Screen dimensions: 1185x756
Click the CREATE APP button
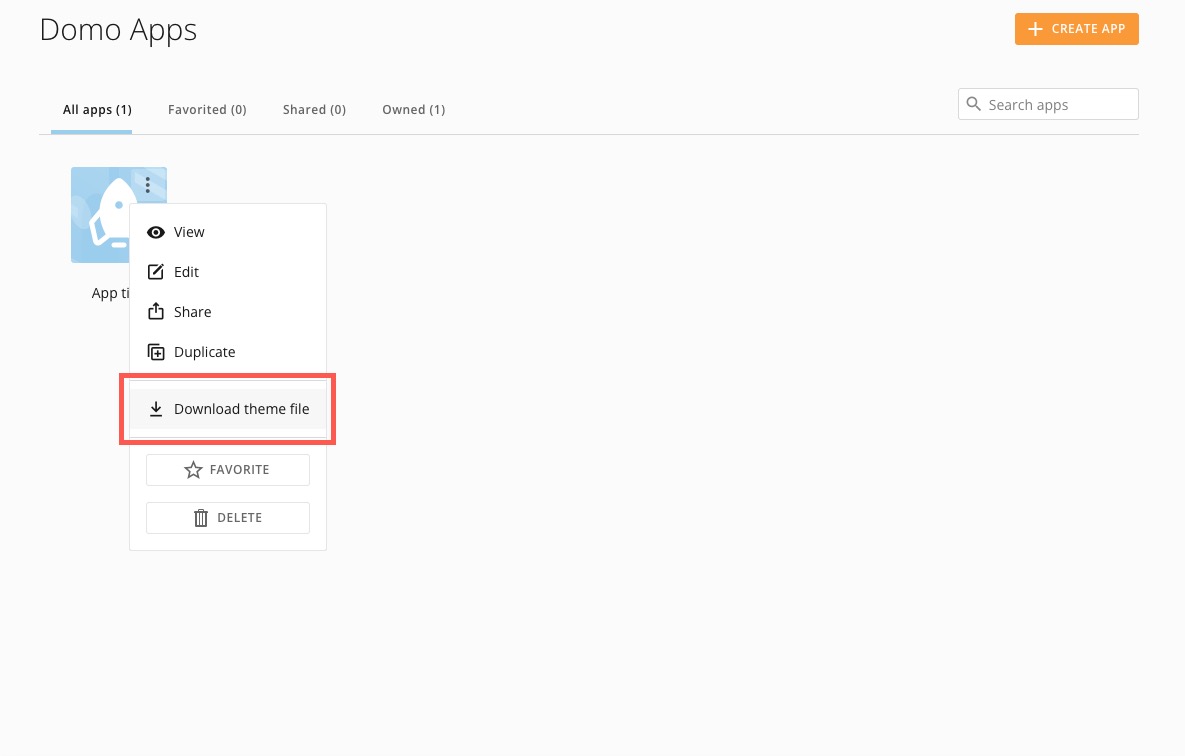(1076, 29)
